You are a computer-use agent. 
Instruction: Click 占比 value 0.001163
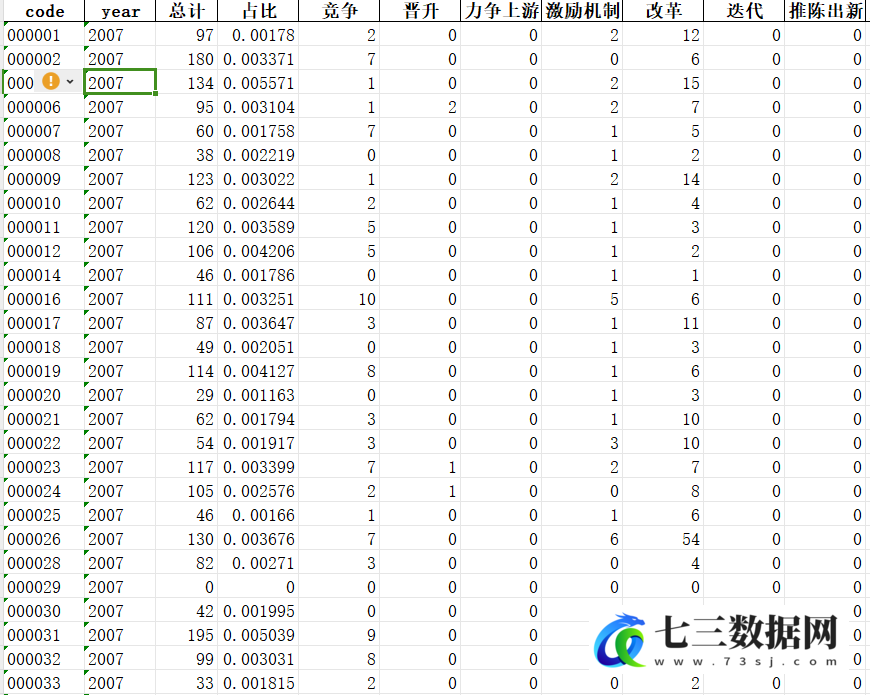[x=258, y=395]
